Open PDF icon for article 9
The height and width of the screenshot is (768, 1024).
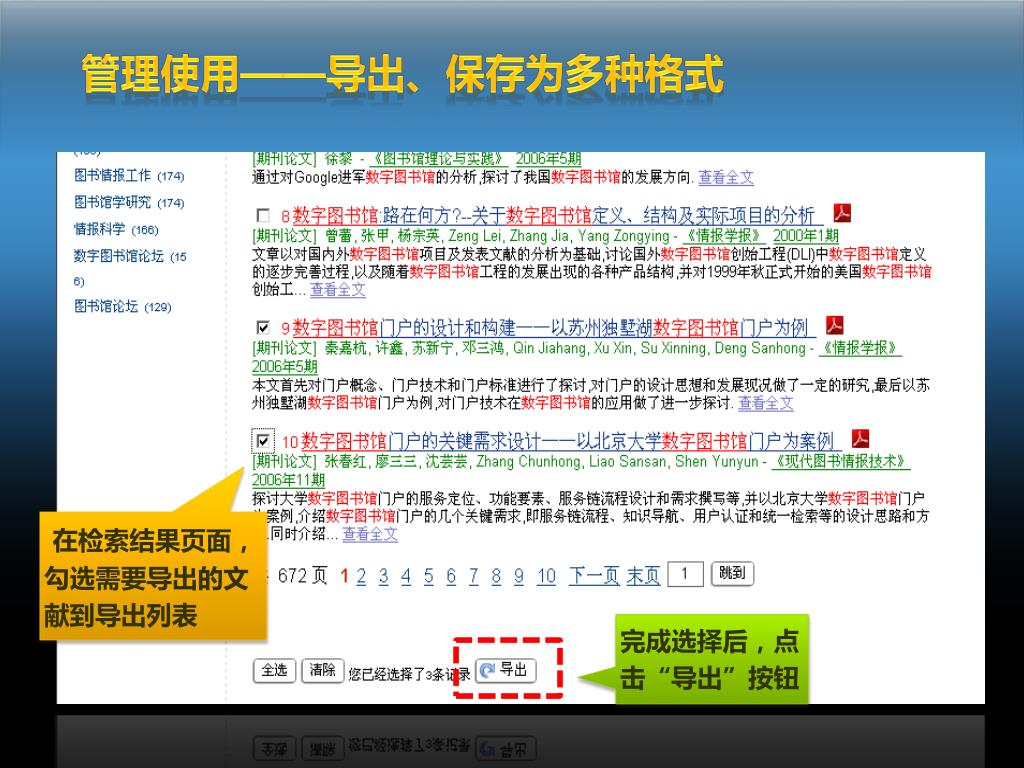tap(835, 325)
